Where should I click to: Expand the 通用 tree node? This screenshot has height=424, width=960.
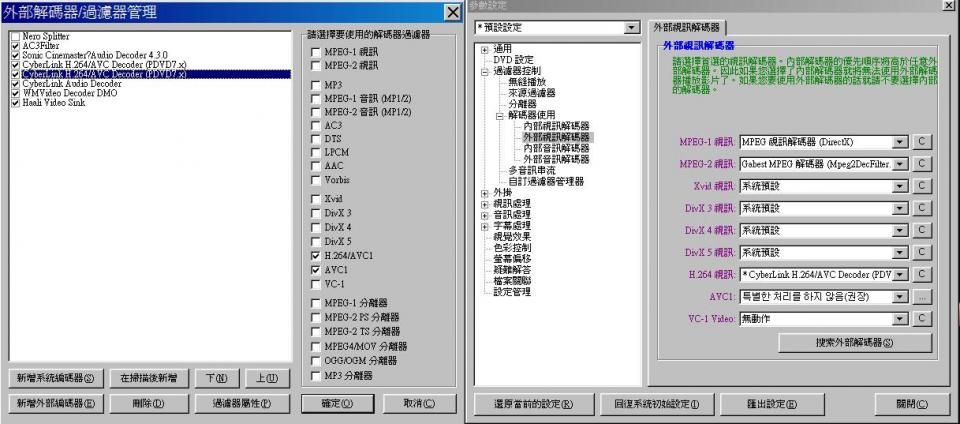(485, 49)
